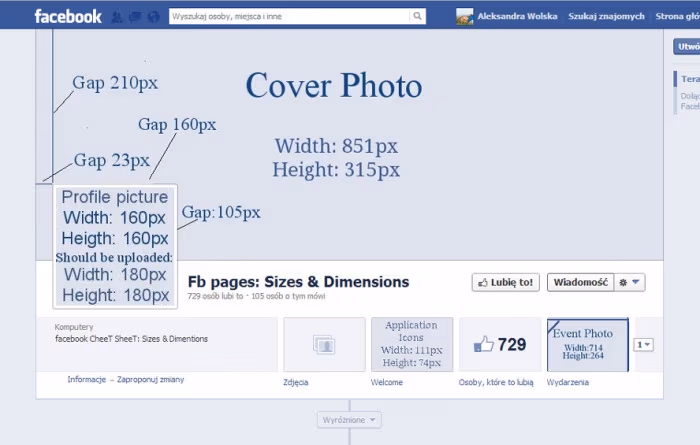This screenshot has width=700, height=445.
Task: Focus the Wyszukaj osoby search field
Action: (289, 16)
